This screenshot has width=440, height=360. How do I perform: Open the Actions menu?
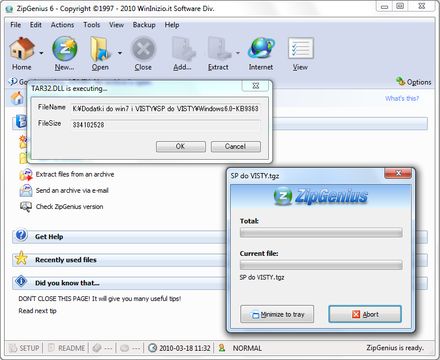[62, 25]
